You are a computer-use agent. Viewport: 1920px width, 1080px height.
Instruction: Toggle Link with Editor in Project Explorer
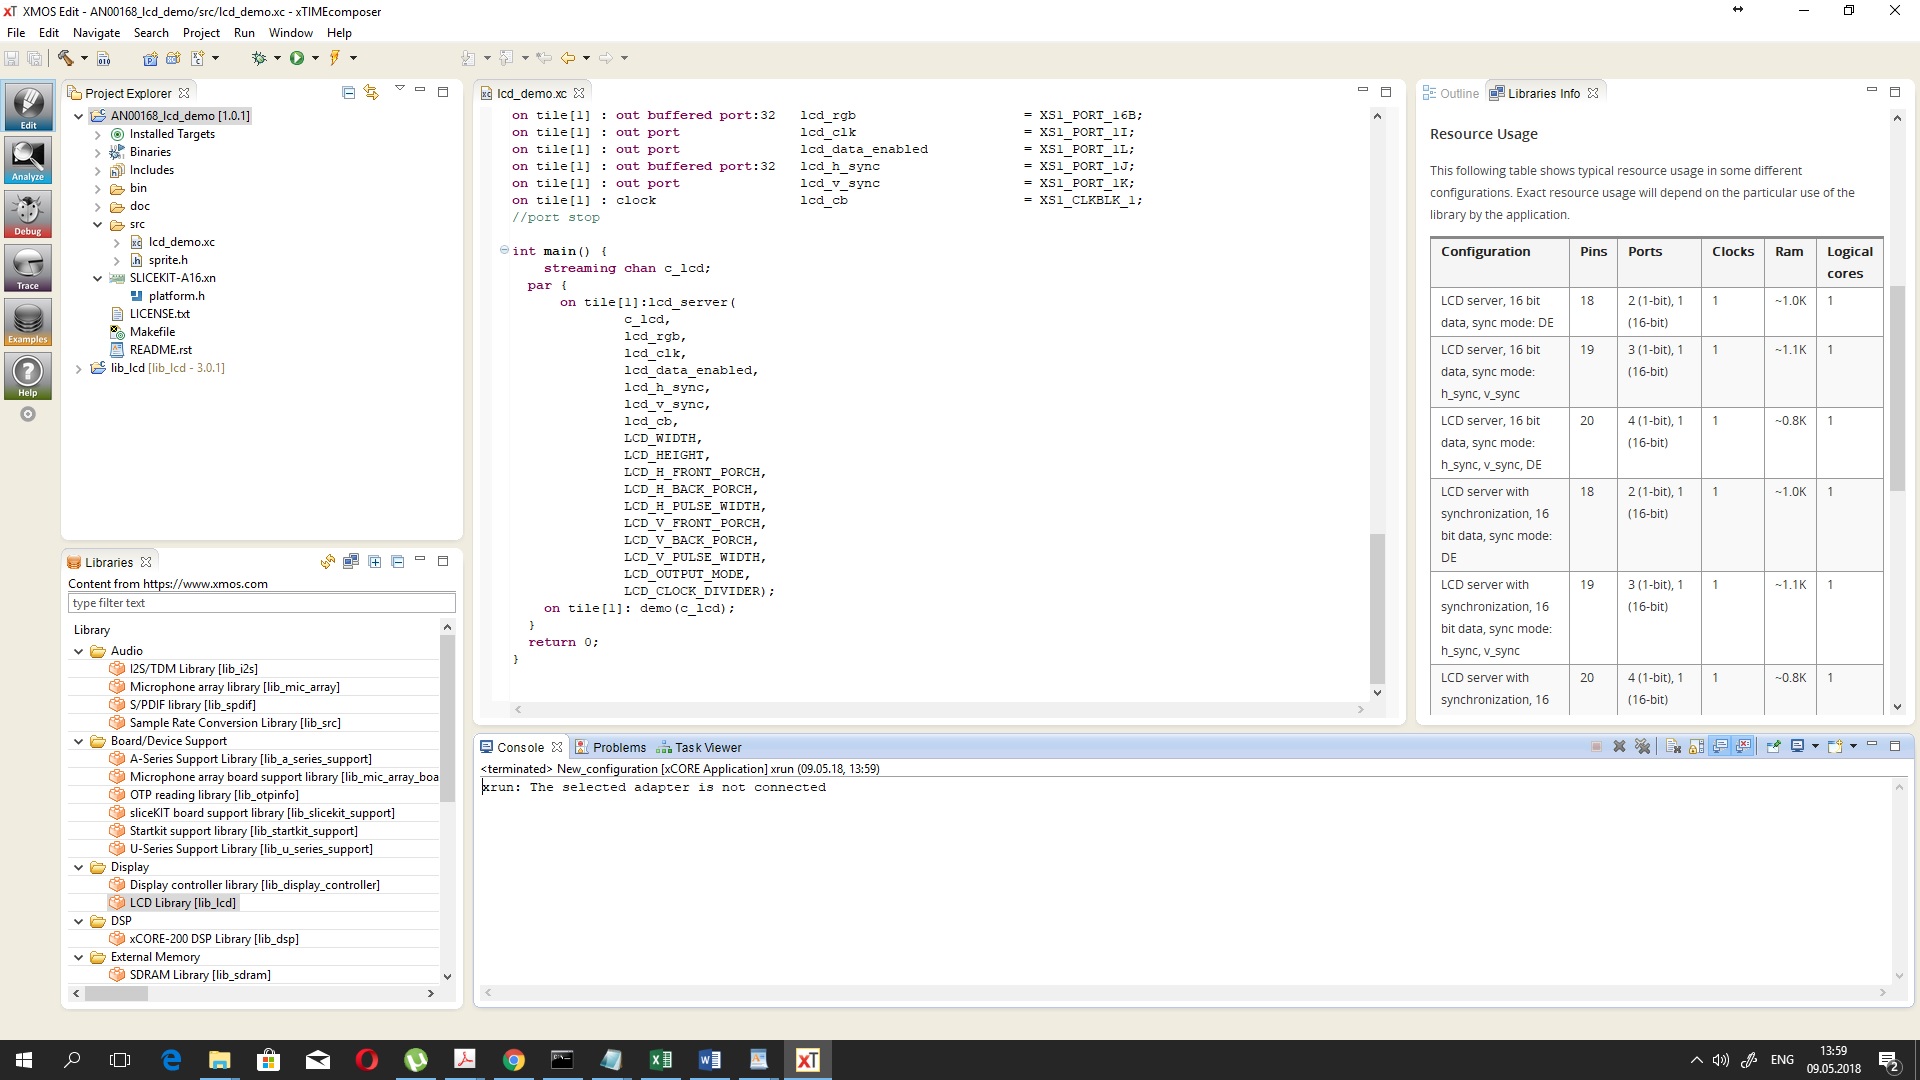(371, 93)
